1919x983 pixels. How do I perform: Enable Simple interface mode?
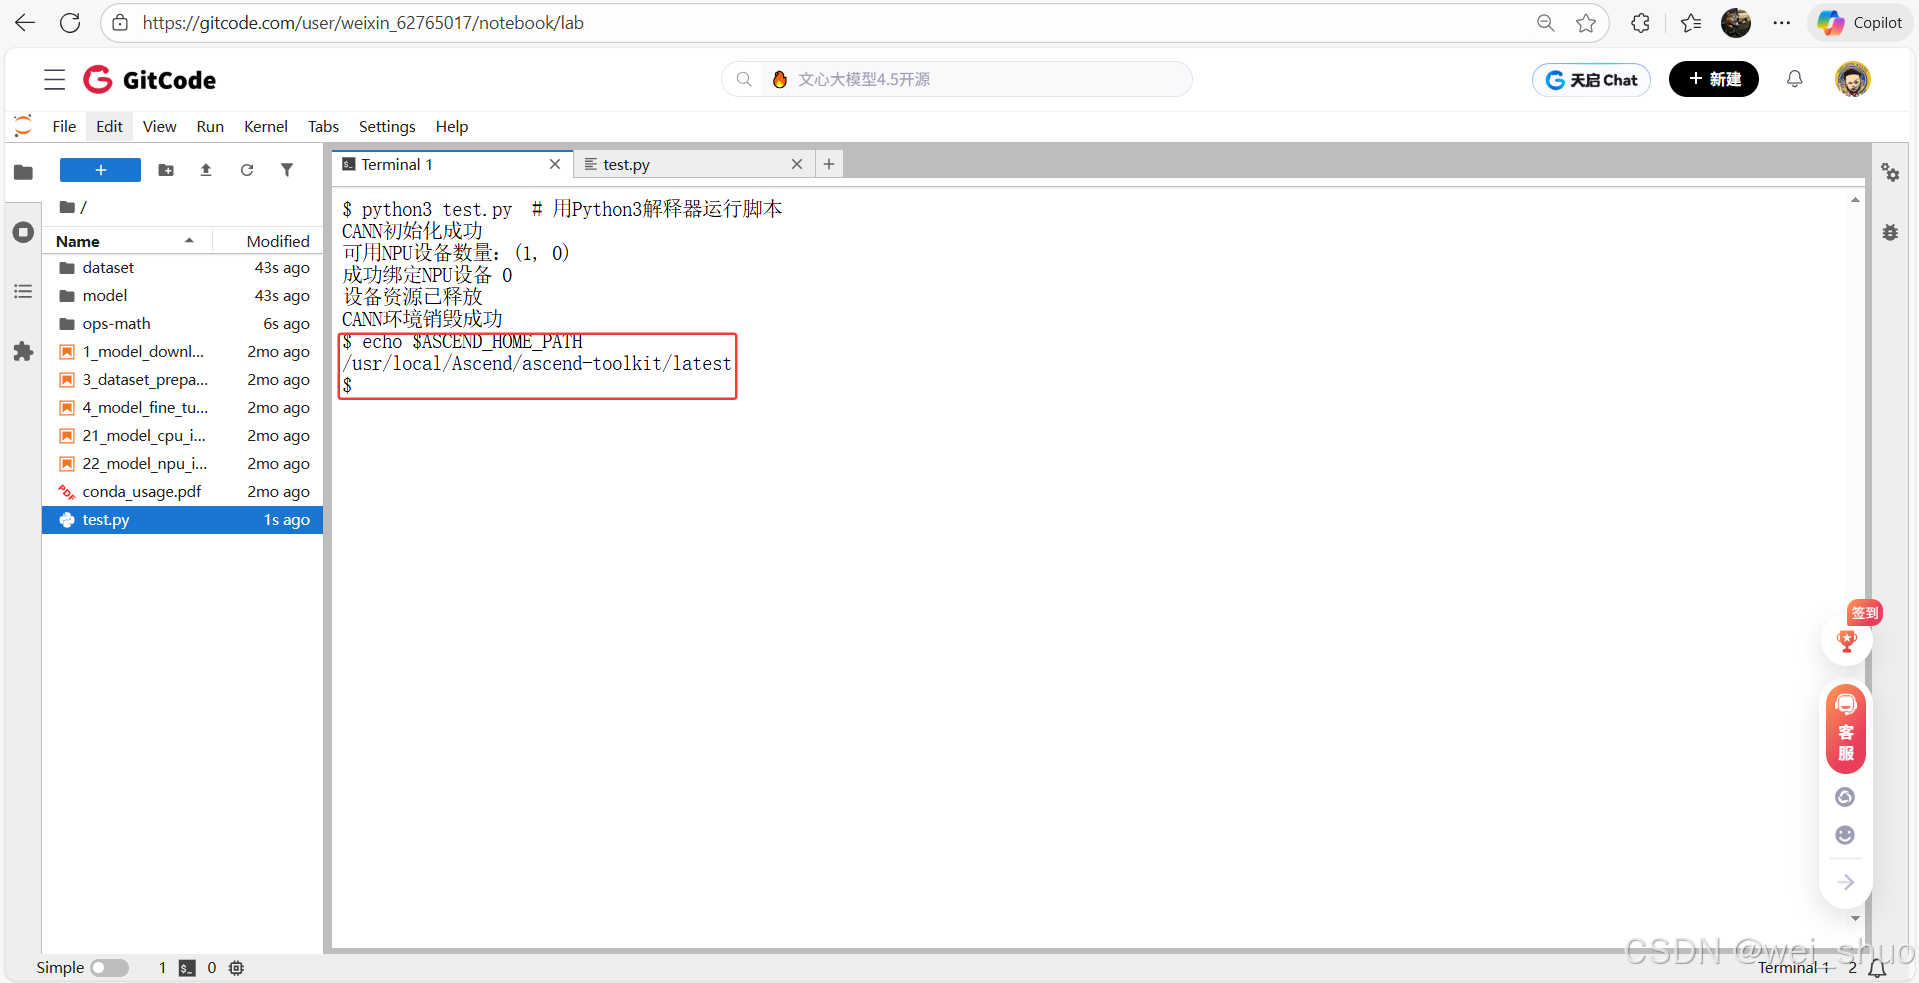110,967
